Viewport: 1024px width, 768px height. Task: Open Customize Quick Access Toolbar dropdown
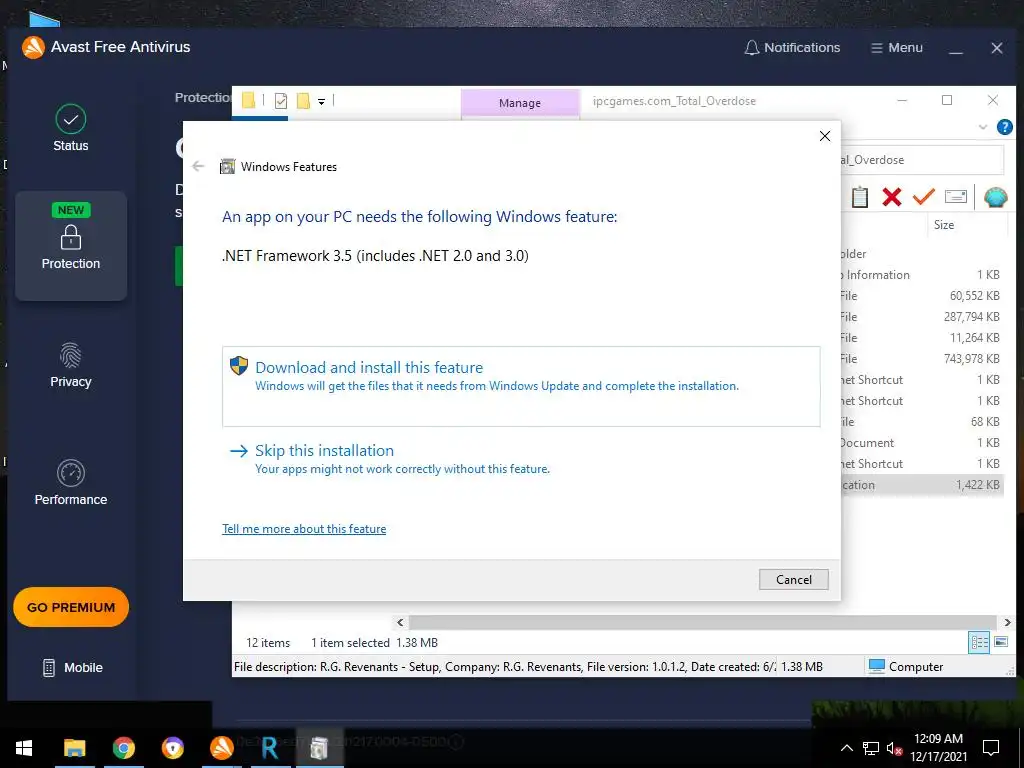point(321,101)
